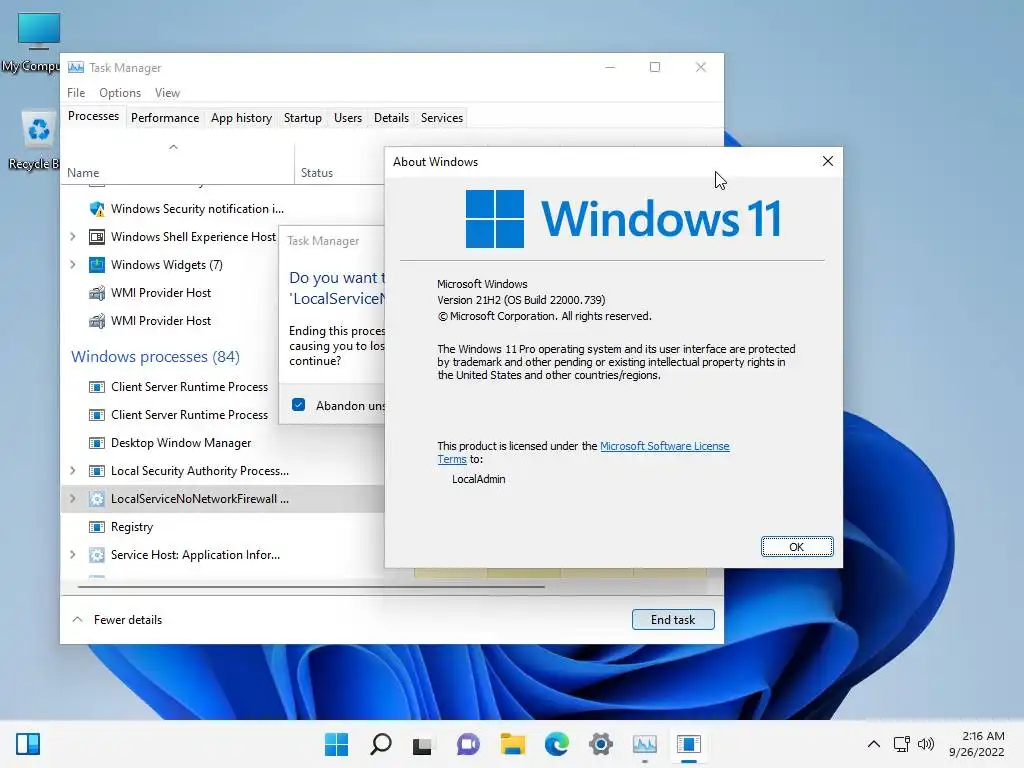Switch to the Services tab

pos(441,118)
